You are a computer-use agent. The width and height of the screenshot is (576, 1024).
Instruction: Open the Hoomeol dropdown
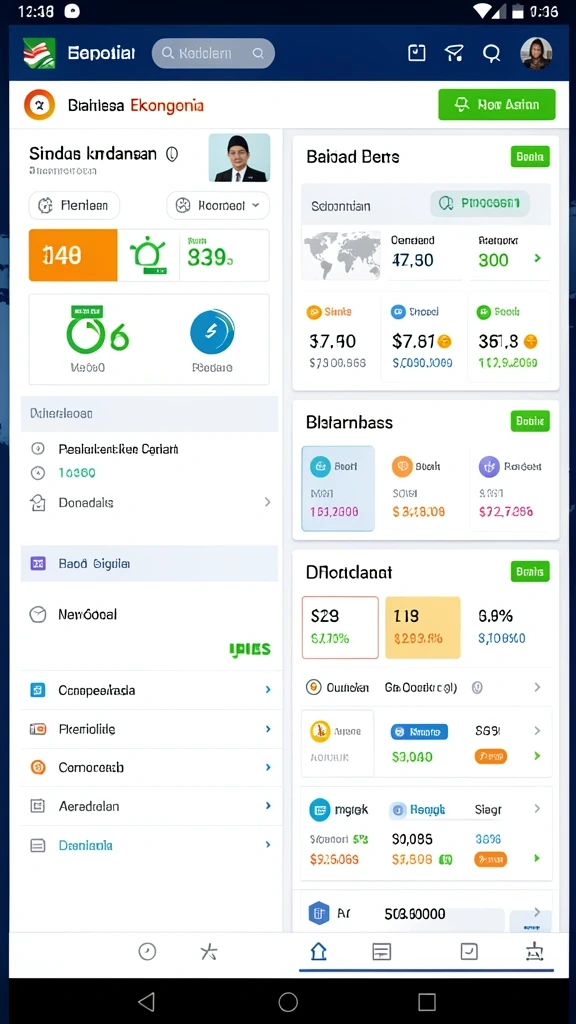pyautogui.click(x=218, y=206)
